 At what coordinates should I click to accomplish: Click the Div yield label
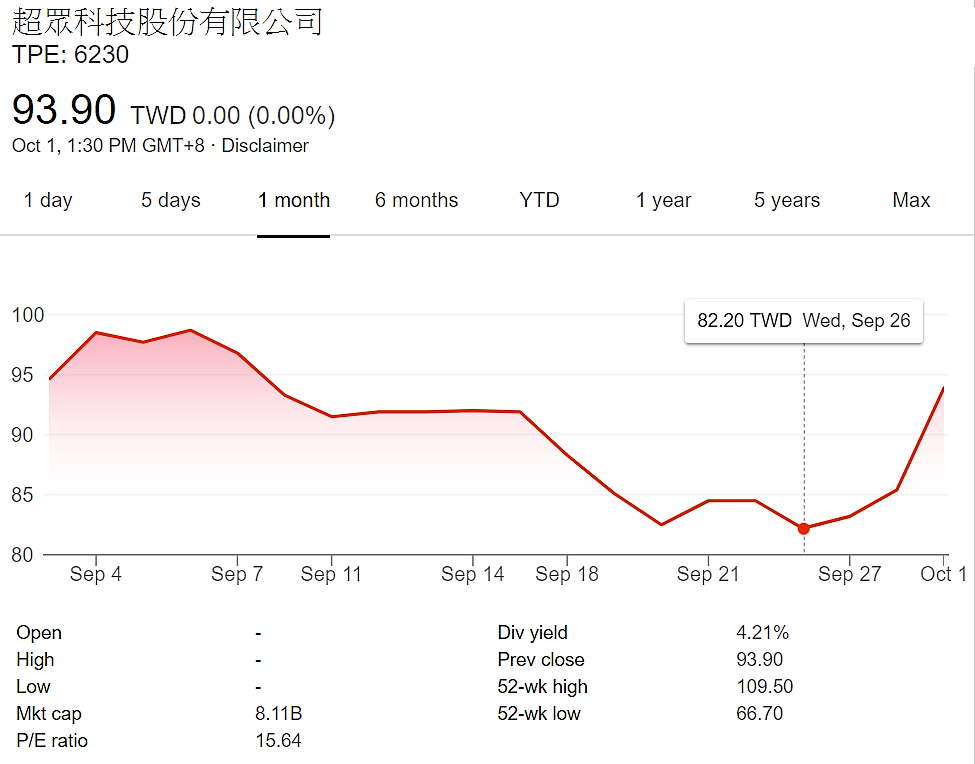pos(532,633)
